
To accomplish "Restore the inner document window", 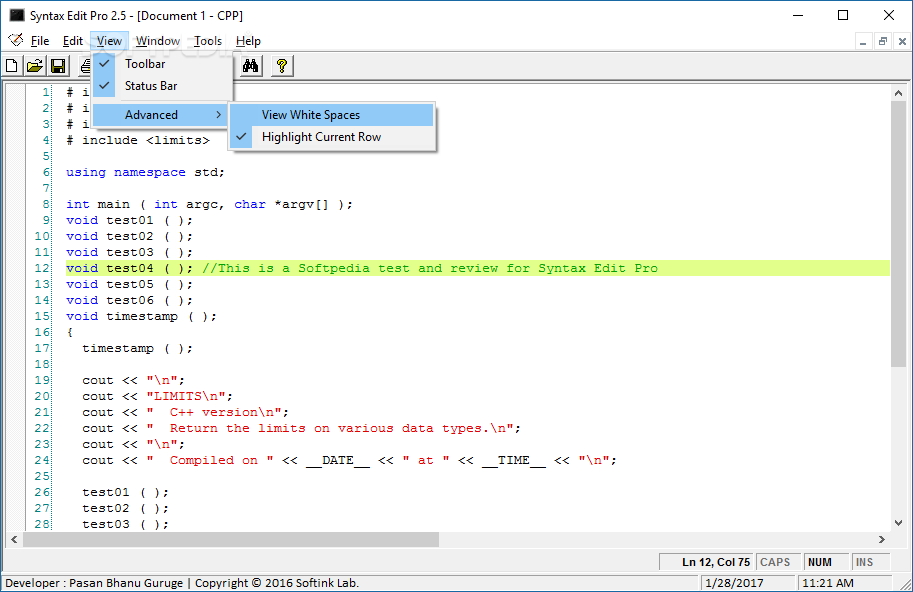I will click(883, 41).
